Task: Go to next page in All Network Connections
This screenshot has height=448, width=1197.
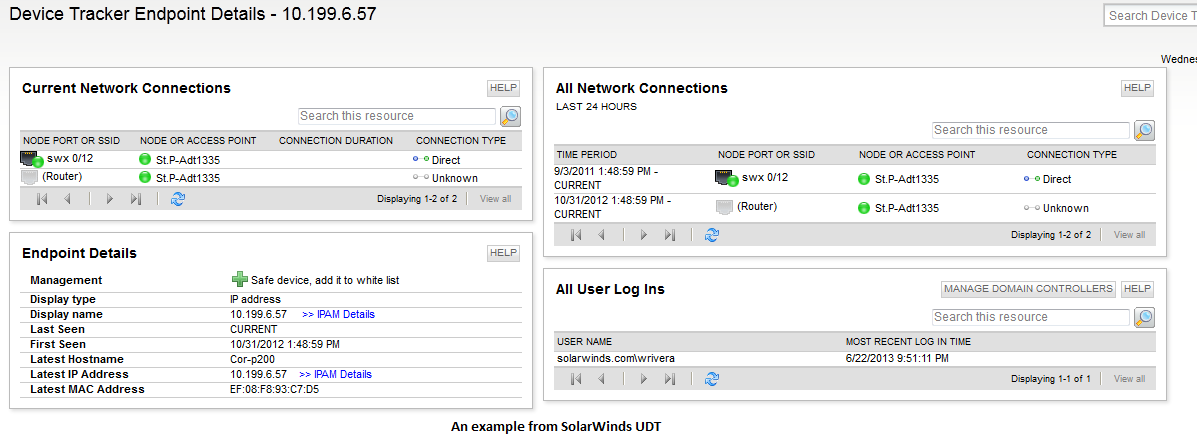Action: click(644, 235)
